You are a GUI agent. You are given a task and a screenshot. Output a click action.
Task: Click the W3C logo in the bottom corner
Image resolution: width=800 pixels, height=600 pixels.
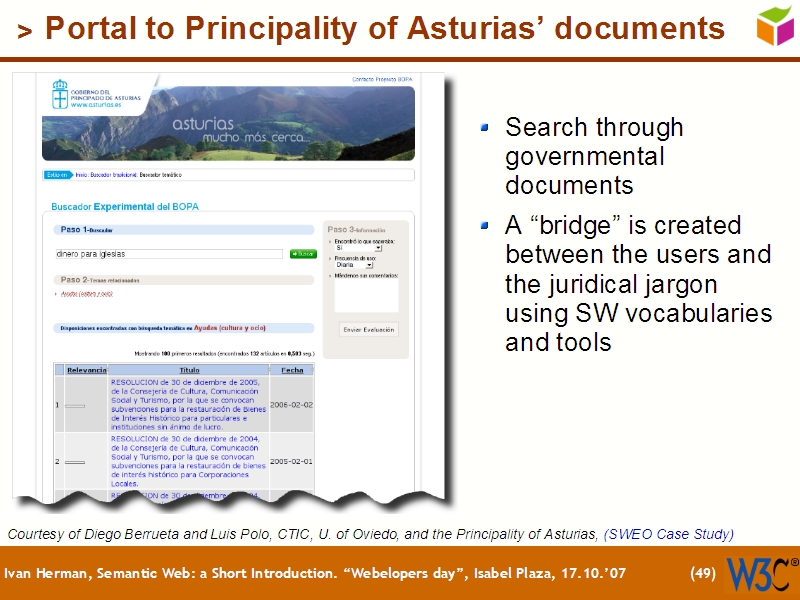pyautogui.click(x=765, y=574)
